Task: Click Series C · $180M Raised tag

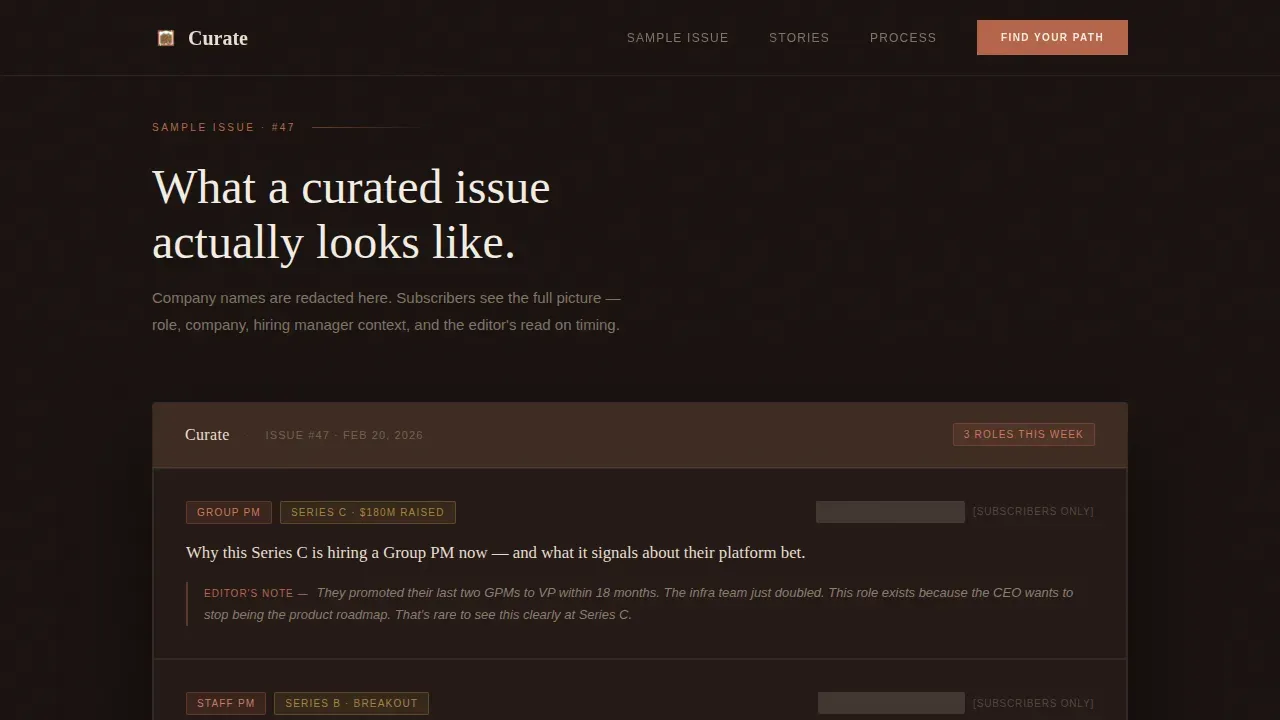Action: (x=368, y=512)
